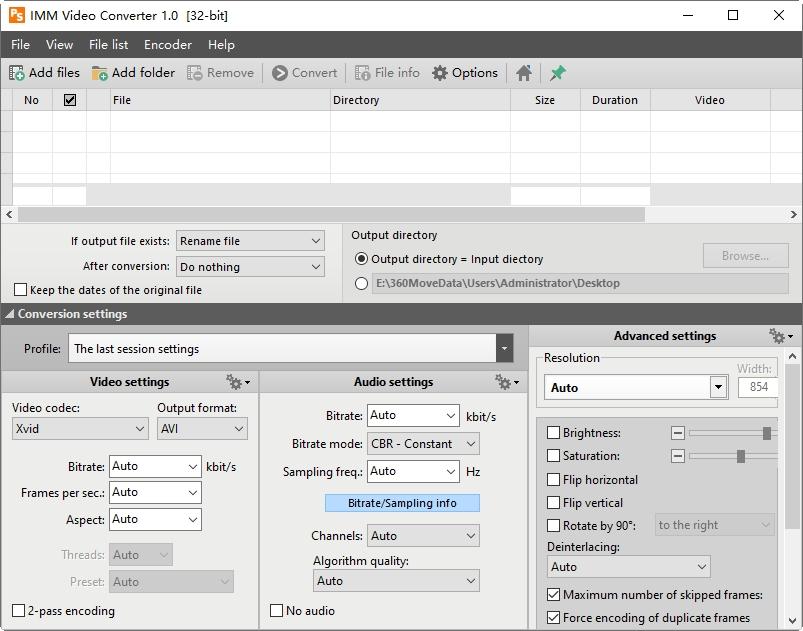Open the After conversion dropdown
Viewport: 803px width, 631px height.
point(250,267)
